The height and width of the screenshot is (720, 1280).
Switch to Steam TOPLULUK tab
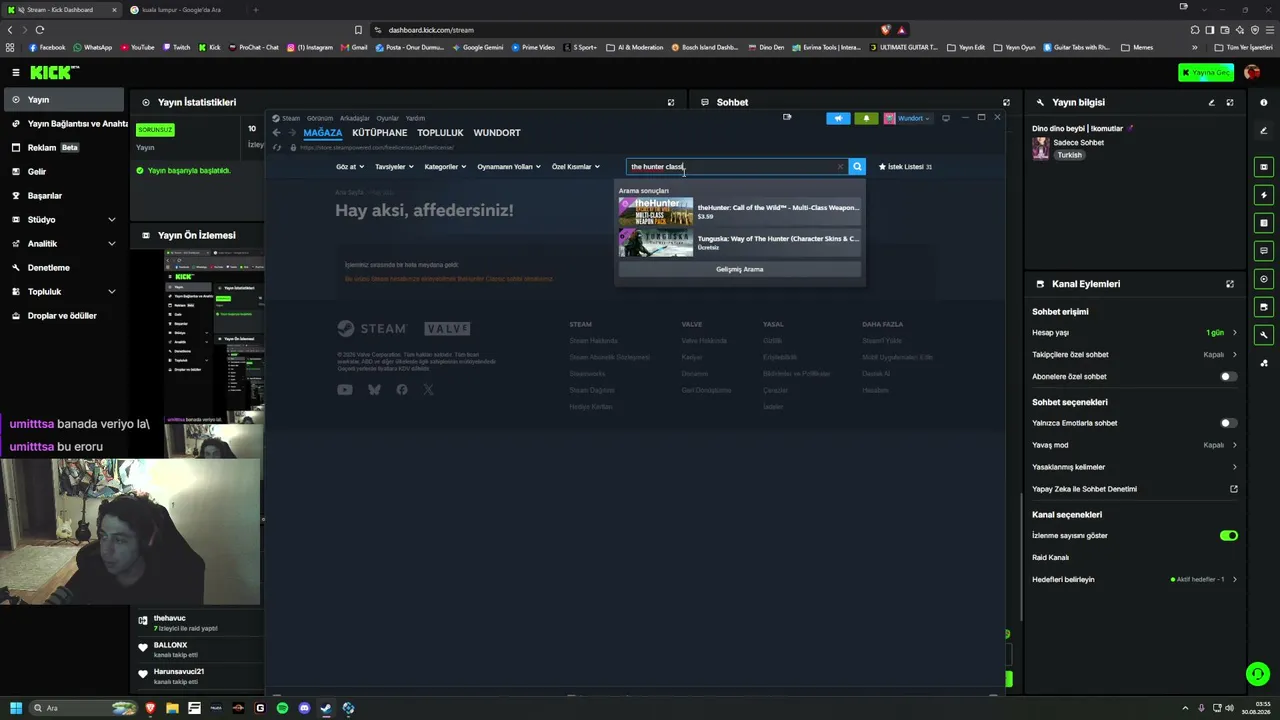440,133
